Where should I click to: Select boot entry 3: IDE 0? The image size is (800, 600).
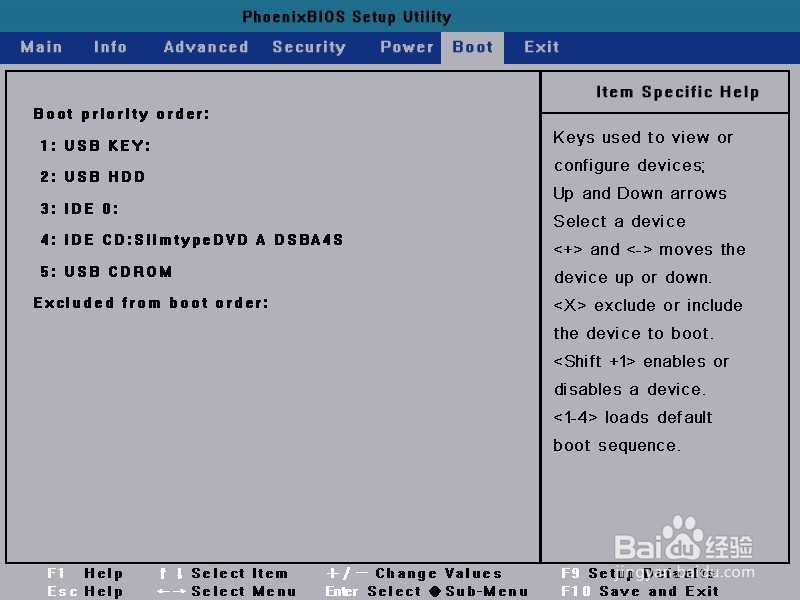tap(80, 209)
